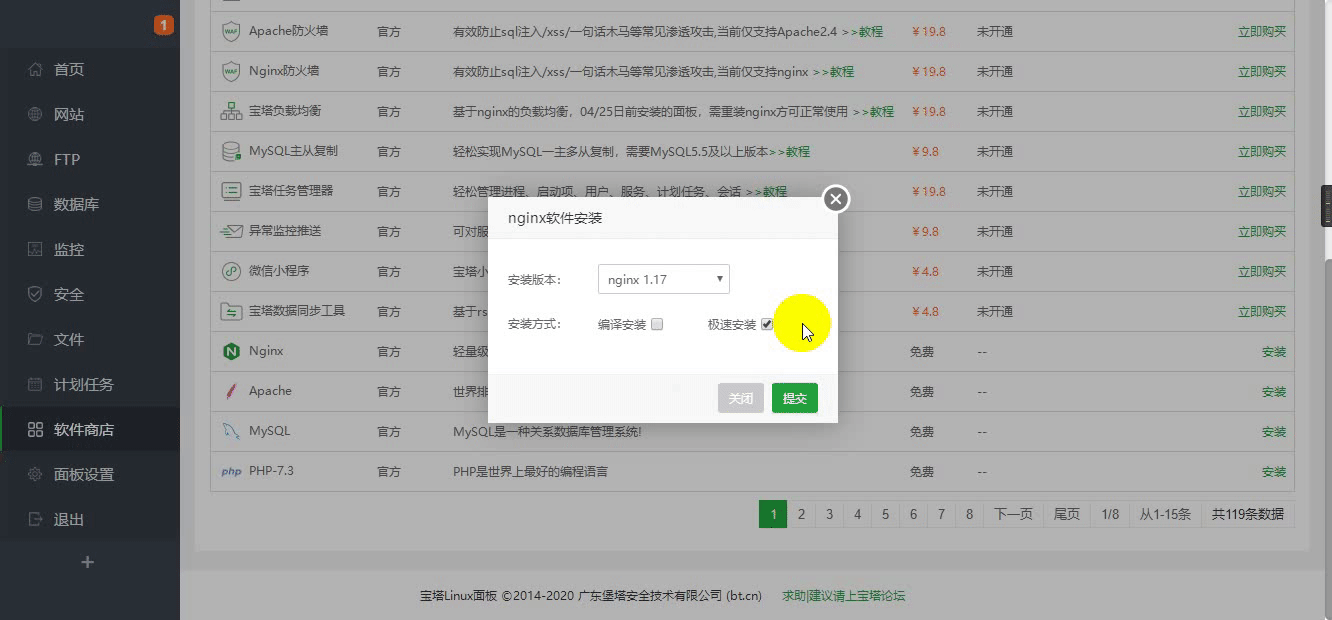The width and height of the screenshot is (1332, 620).
Task: Click 安装 link for MySQL row
Action: [x=1274, y=431]
